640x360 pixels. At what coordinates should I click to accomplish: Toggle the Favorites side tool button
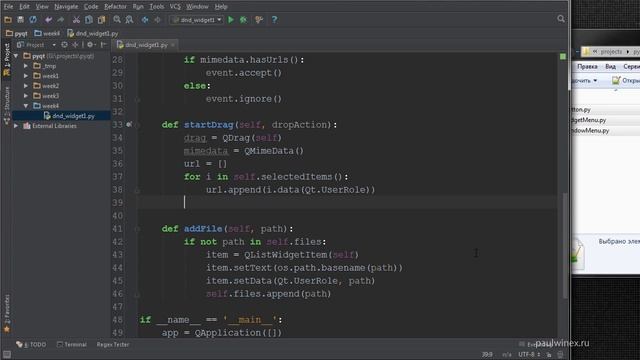click(x=6, y=313)
